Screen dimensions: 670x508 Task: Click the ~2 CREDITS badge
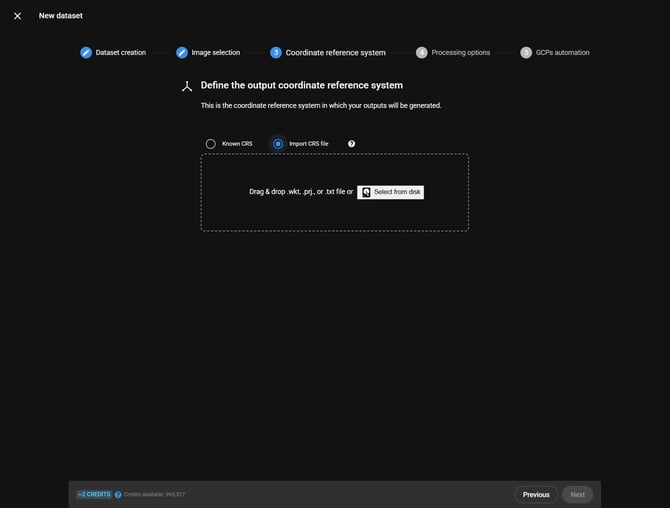[x=94, y=494]
